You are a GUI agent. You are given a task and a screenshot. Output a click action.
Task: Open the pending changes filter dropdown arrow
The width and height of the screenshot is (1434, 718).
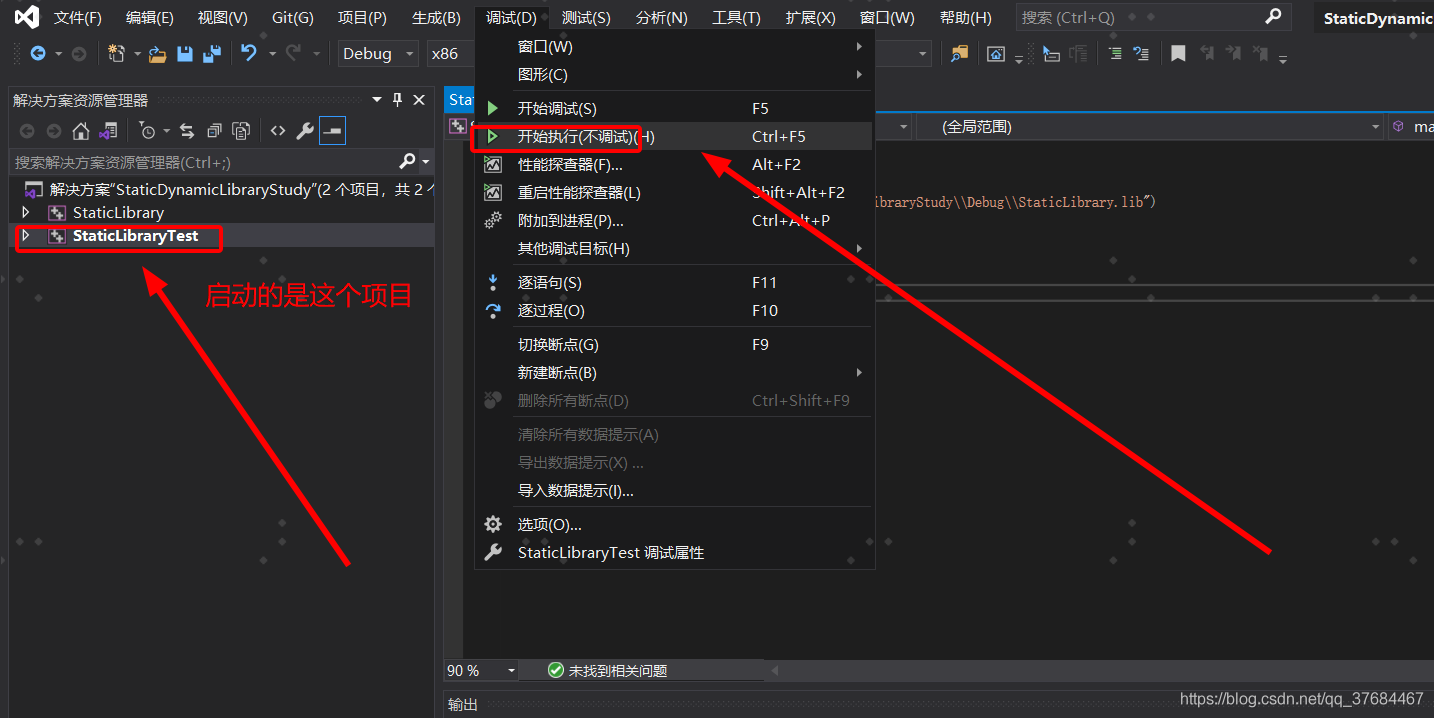point(167,131)
